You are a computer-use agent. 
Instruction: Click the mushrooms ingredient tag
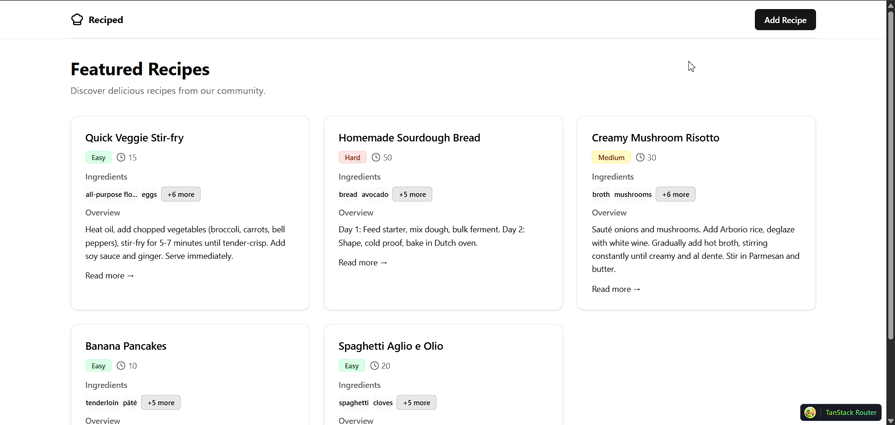(x=633, y=195)
